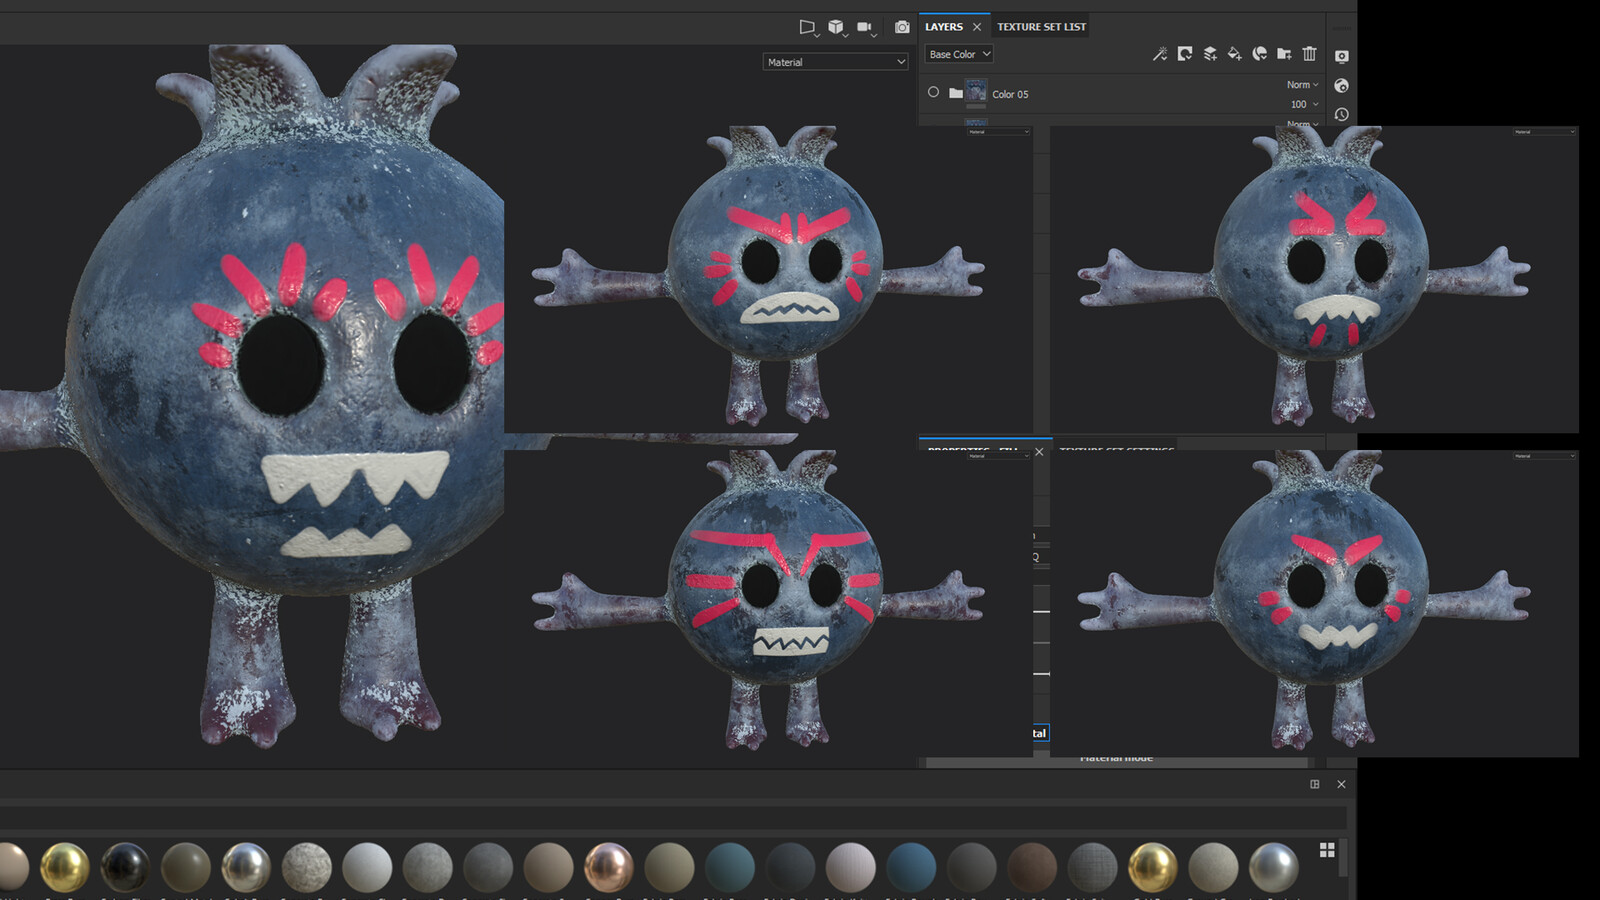Screen dimensions: 1600x900
Task: Close the shelf panel
Action: [1342, 784]
